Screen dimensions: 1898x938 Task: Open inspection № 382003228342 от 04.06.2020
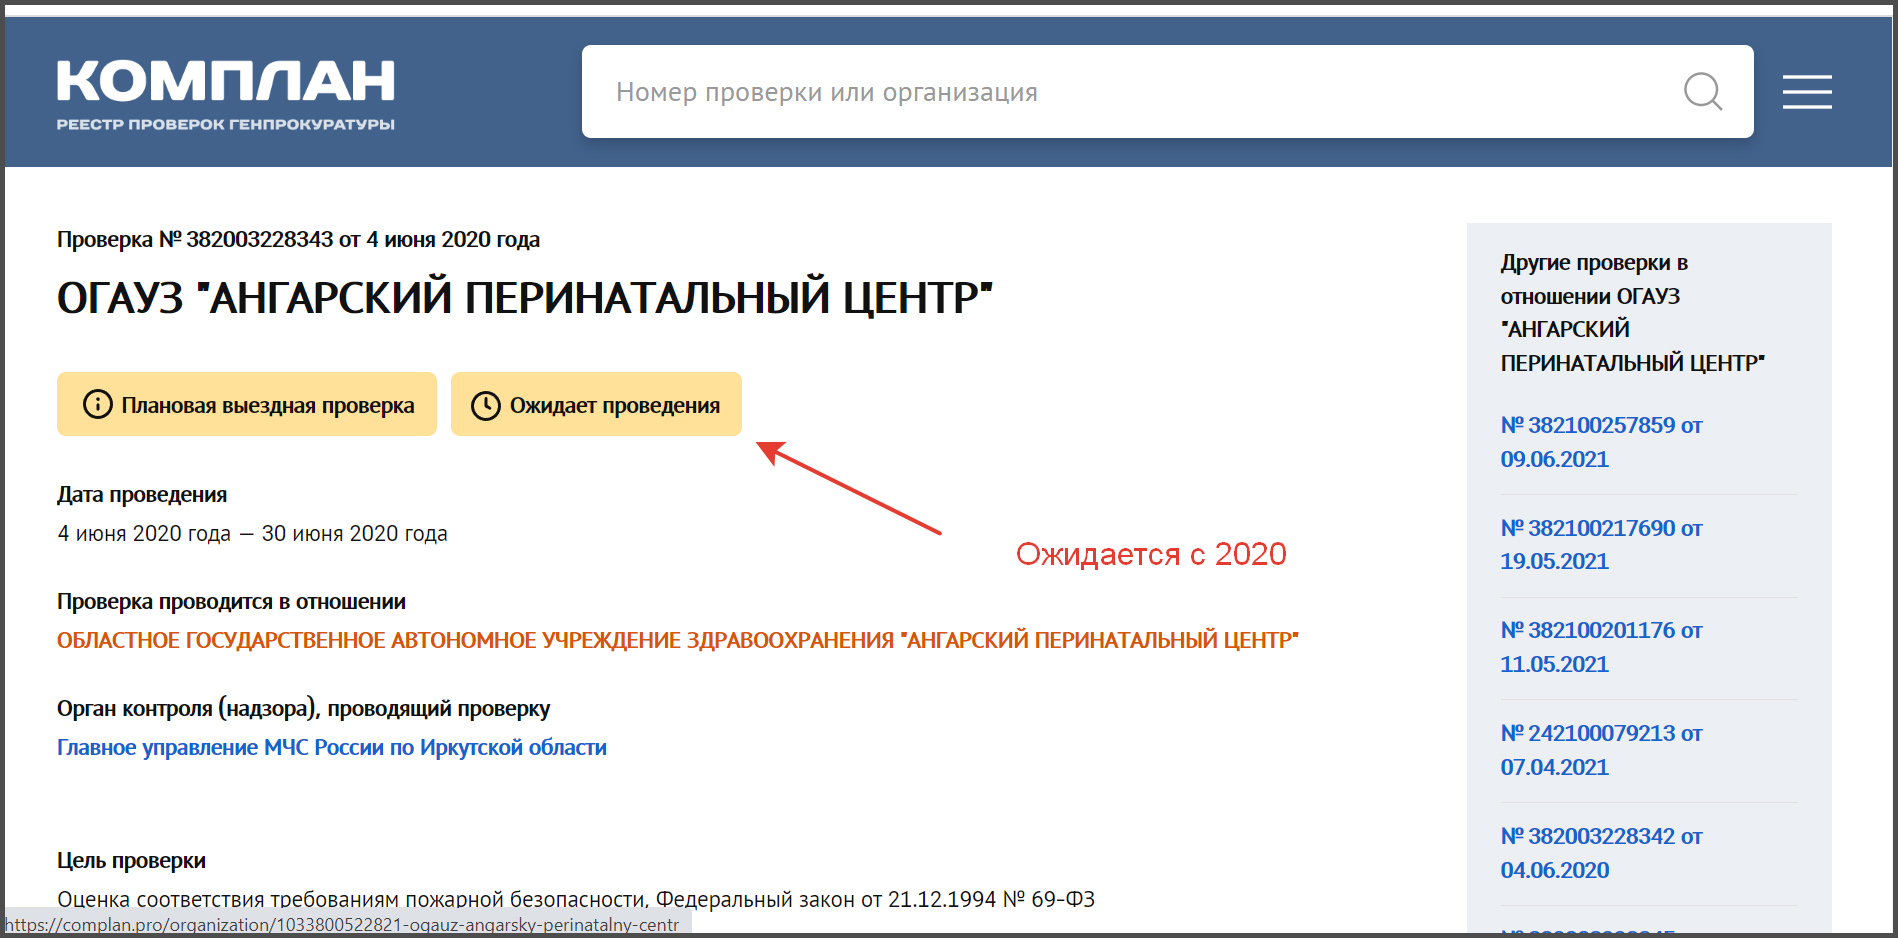point(1601,853)
